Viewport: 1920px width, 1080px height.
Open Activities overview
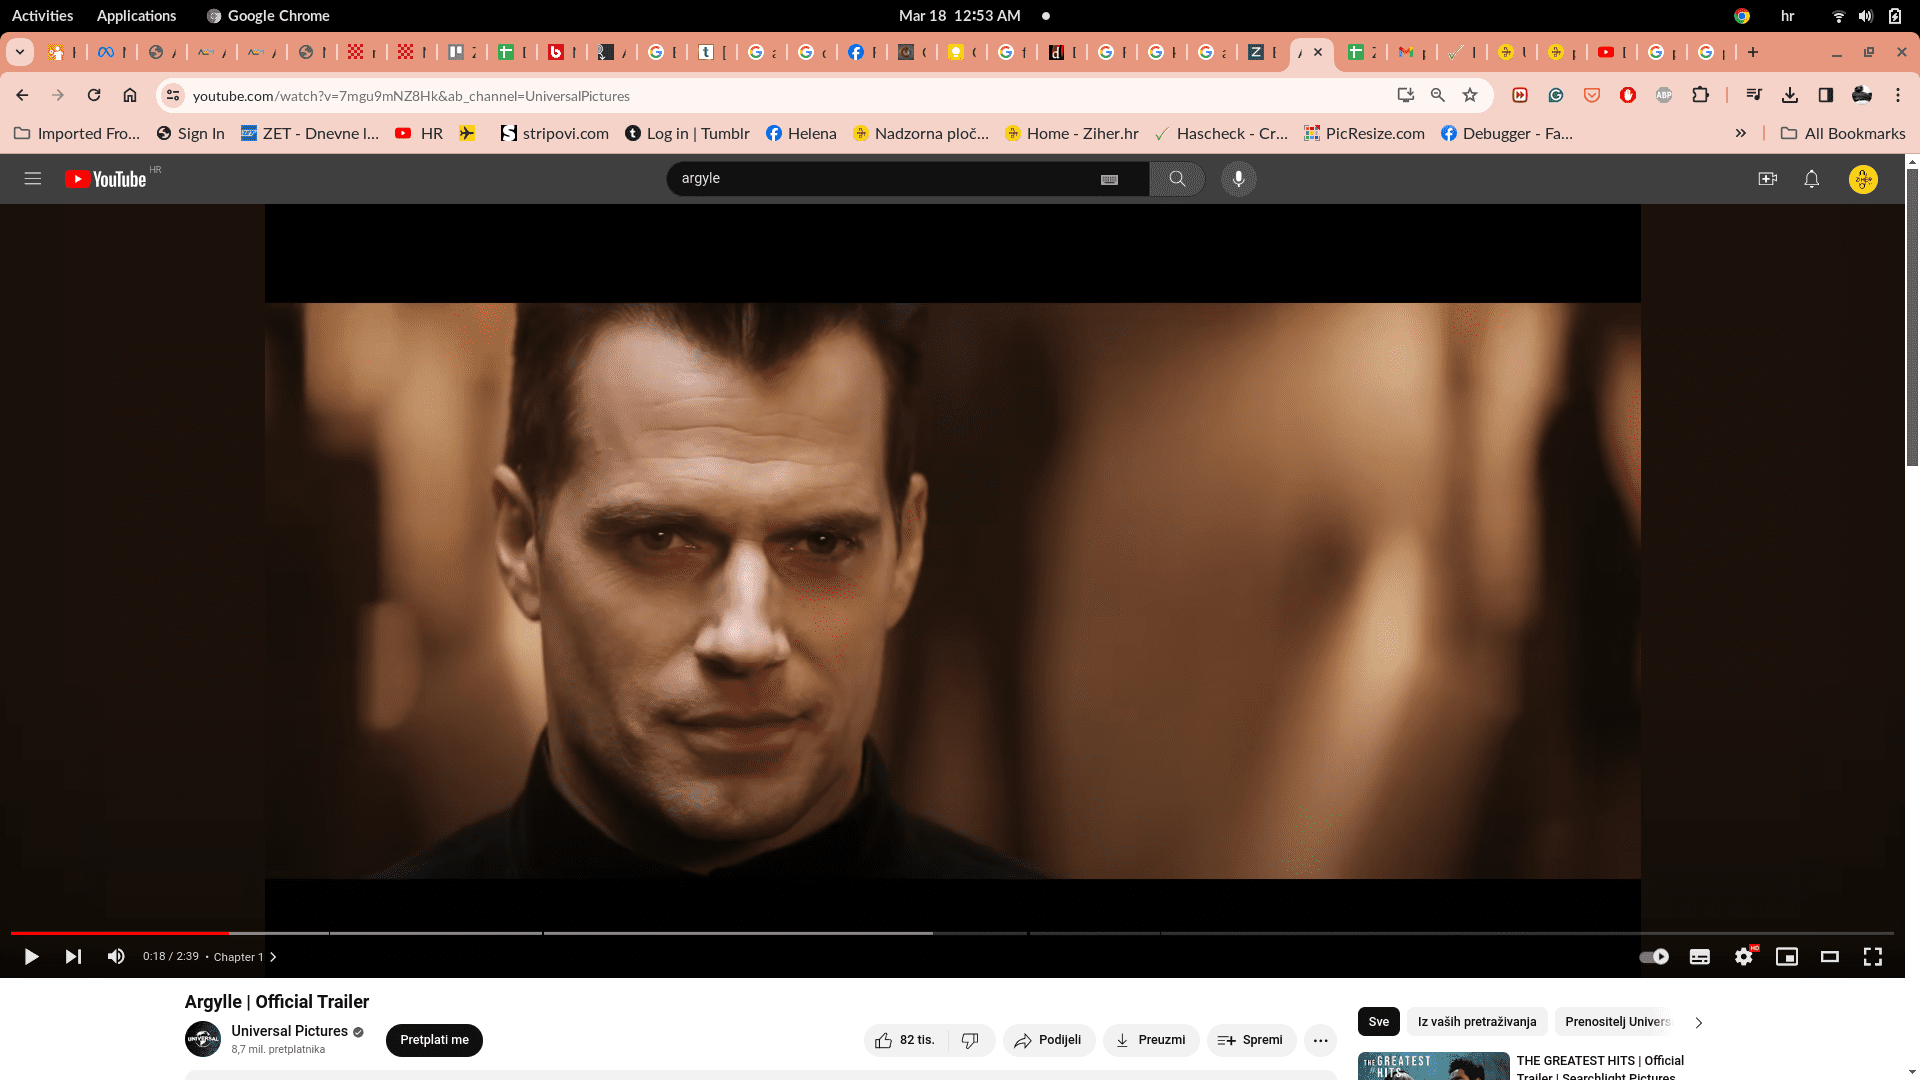pyautogui.click(x=42, y=16)
